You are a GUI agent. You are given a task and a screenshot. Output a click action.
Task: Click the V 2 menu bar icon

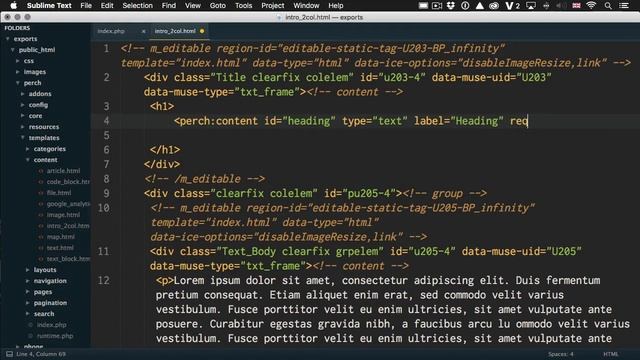pos(512,5)
